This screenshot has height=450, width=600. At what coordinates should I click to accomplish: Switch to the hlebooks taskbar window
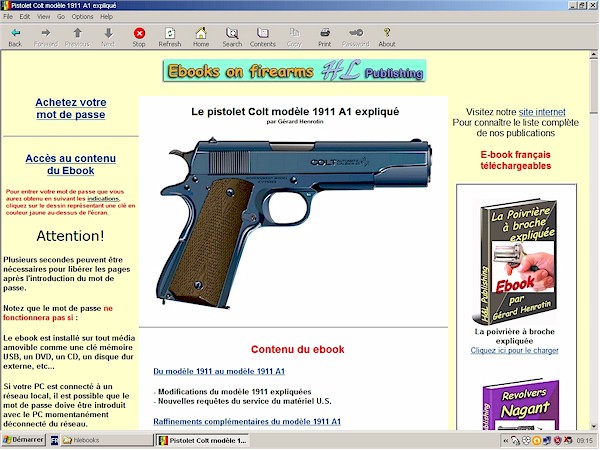click(107, 440)
